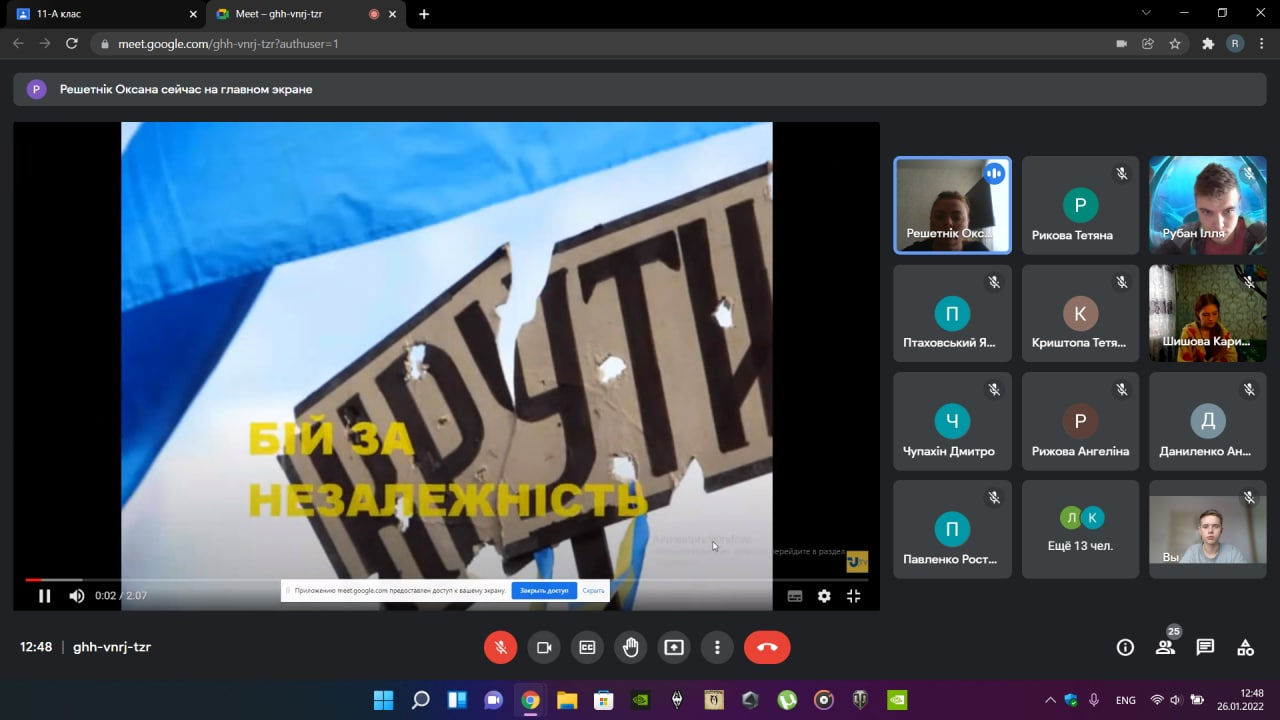Reload the current page
The height and width of the screenshot is (720, 1280).
click(71, 44)
